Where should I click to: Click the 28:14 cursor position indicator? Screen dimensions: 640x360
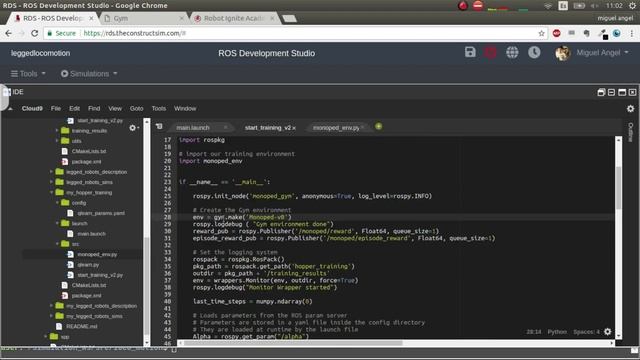point(533,332)
